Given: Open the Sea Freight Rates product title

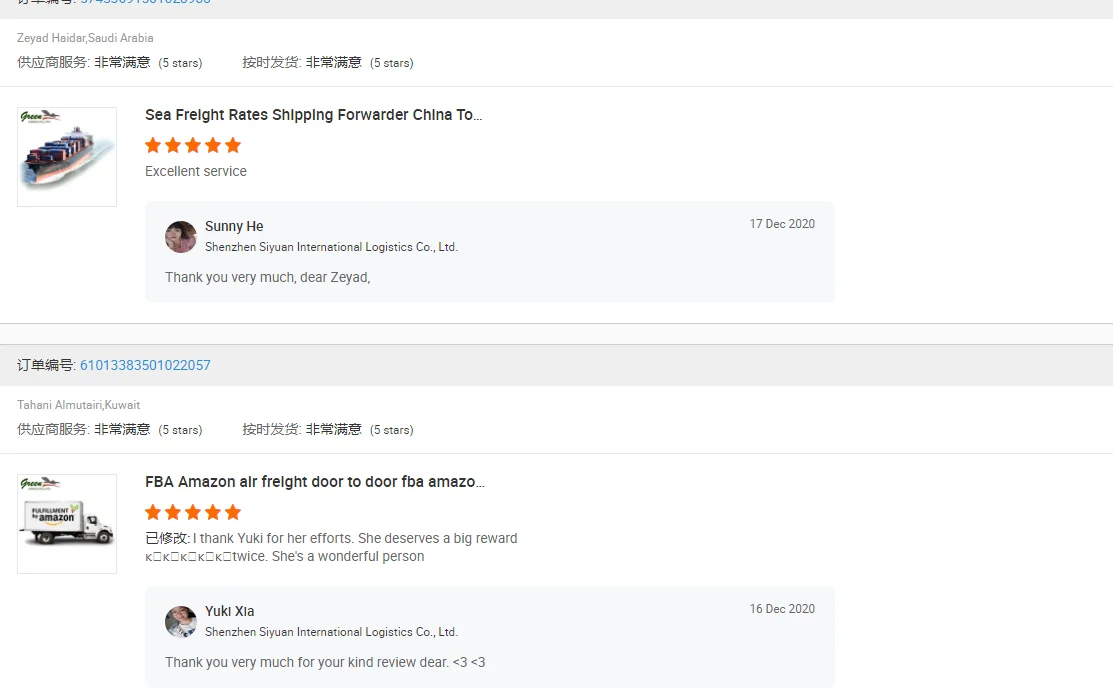Looking at the screenshot, I should 313,115.
